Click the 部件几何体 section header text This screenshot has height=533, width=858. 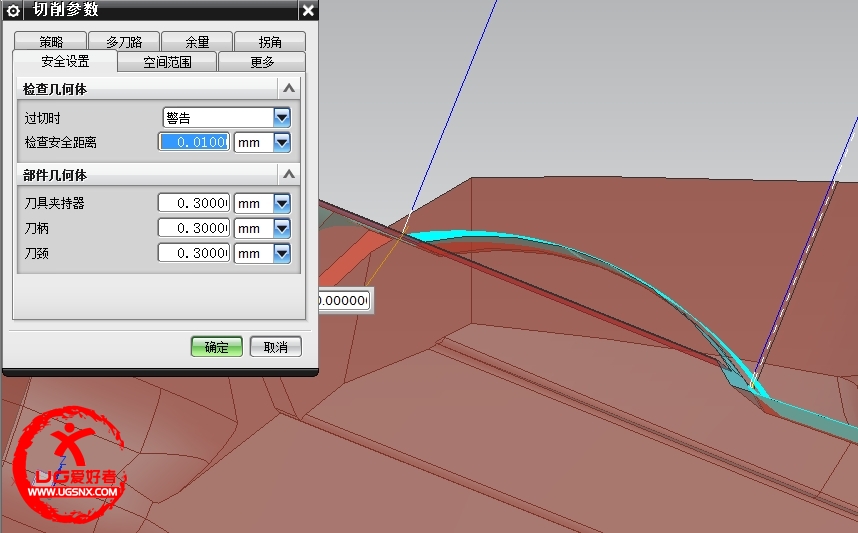[55, 175]
